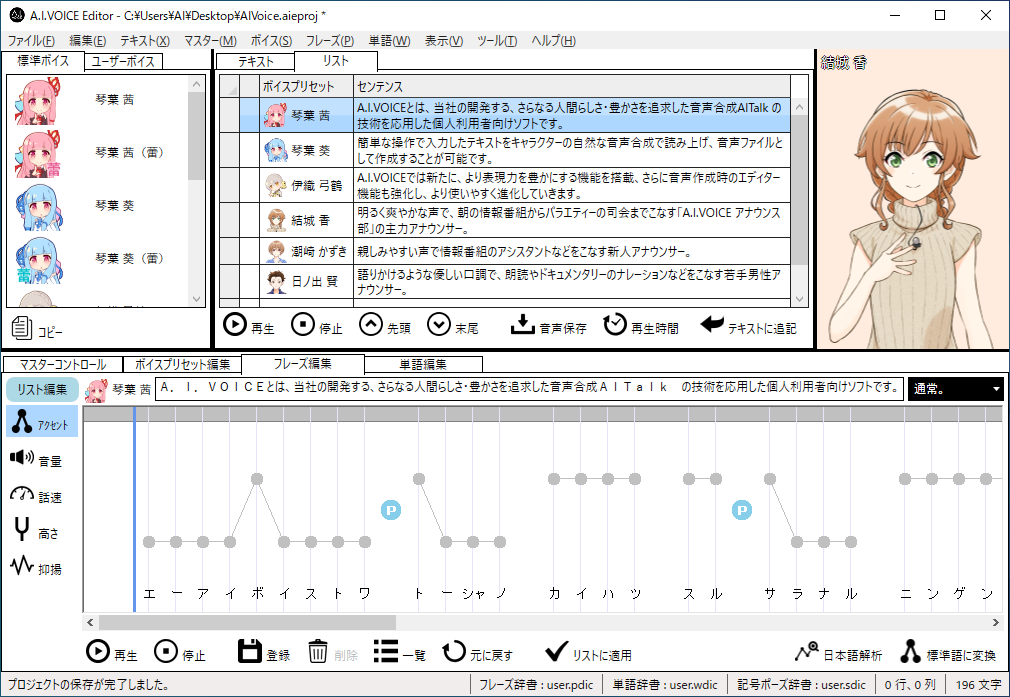Click sentence list scroll down arrow

coord(799,299)
